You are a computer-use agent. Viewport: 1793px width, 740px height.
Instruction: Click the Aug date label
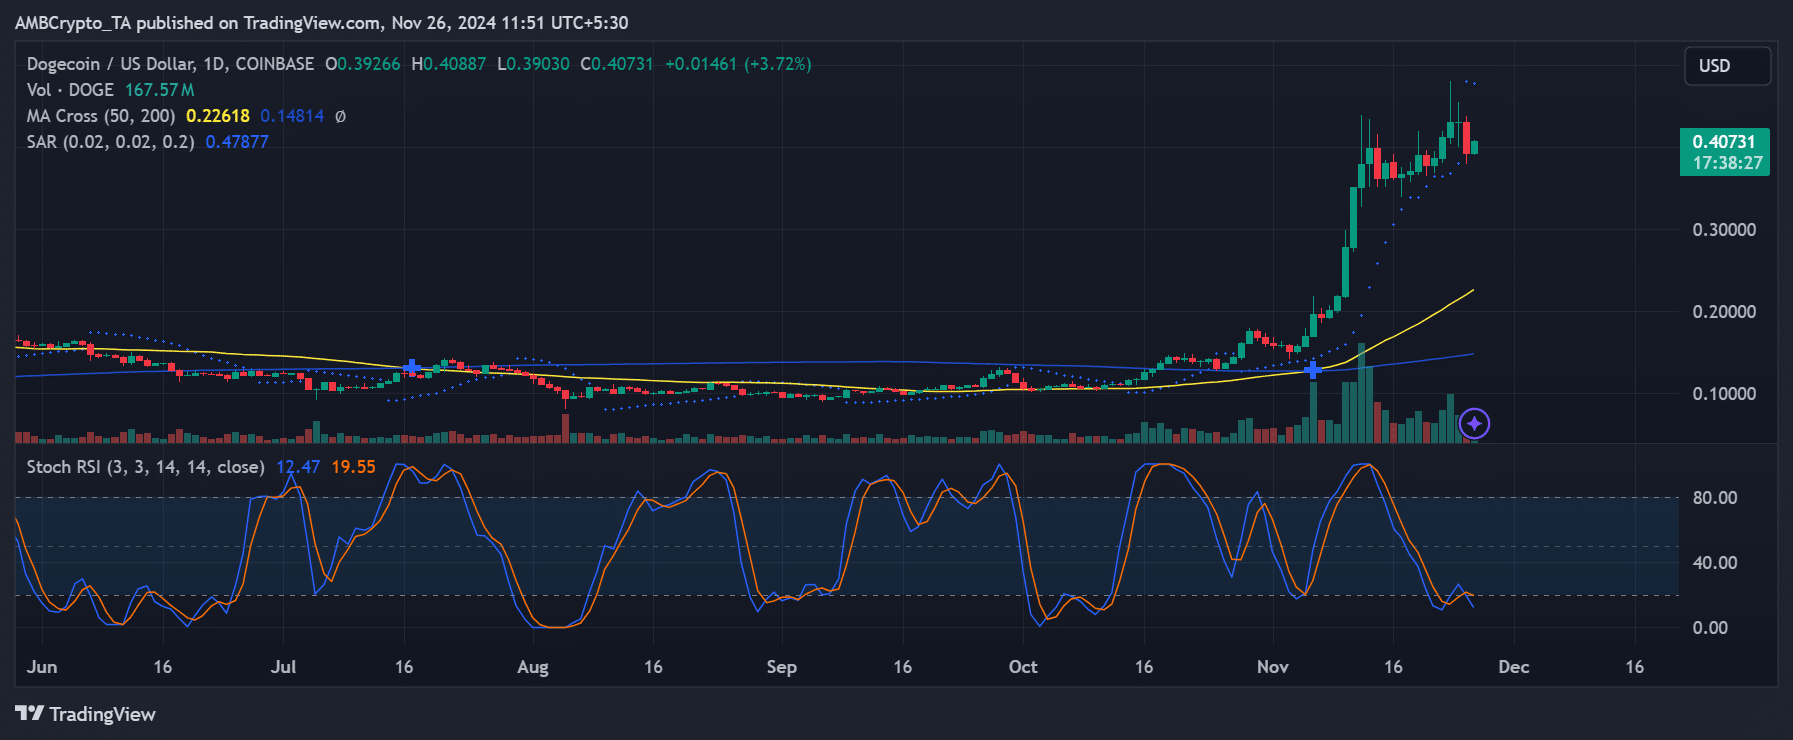pyautogui.click(x=533, y=668)
